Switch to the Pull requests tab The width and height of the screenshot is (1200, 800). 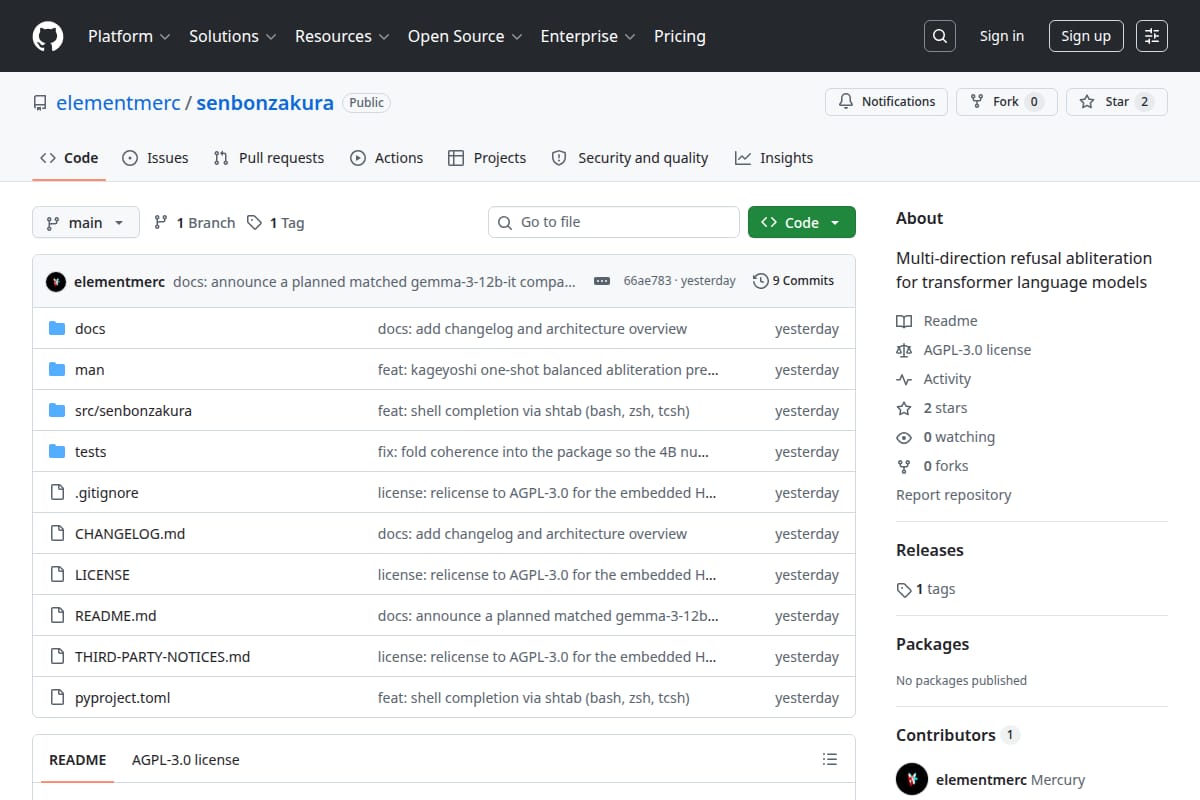click(x=269, y=158)
